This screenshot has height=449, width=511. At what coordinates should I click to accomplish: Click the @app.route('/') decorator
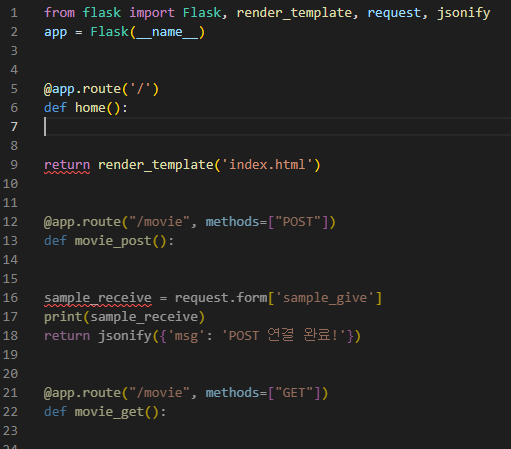pyautogui.click(x=101, y=89)
